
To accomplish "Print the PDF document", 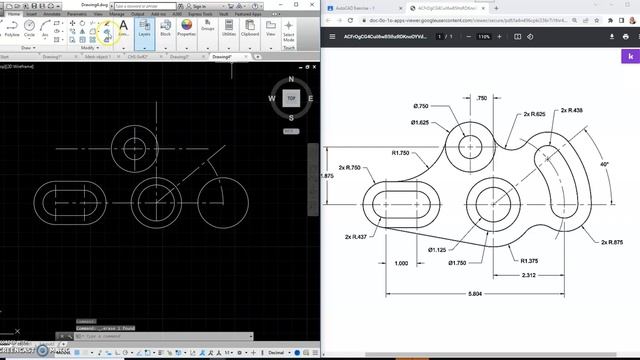I will [626, 36].
